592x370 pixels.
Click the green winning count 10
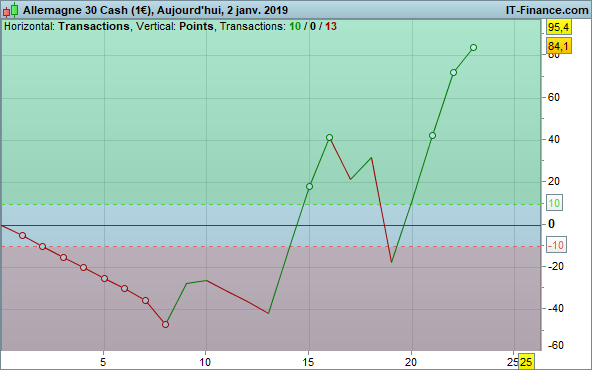point(295,26)
